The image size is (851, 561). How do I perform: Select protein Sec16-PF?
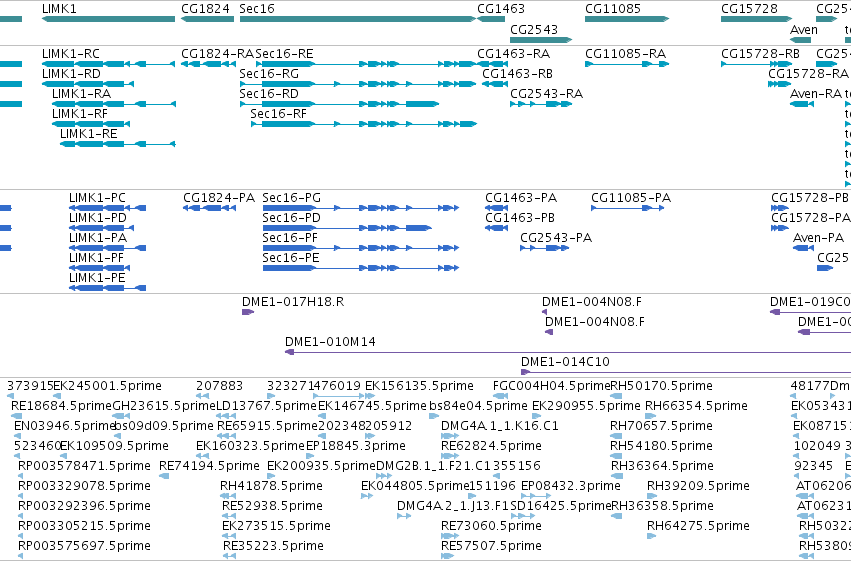pyautogui.click(x=290, y=238)
